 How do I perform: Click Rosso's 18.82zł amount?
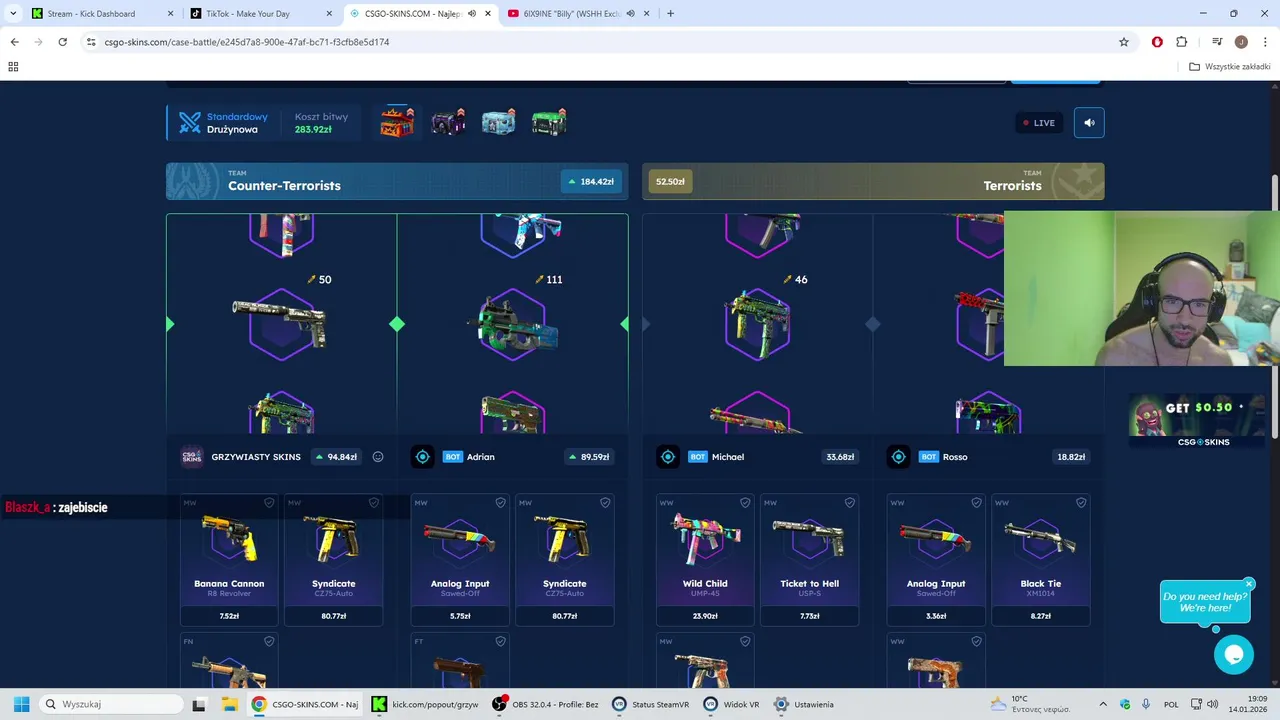coord(1071,457)
